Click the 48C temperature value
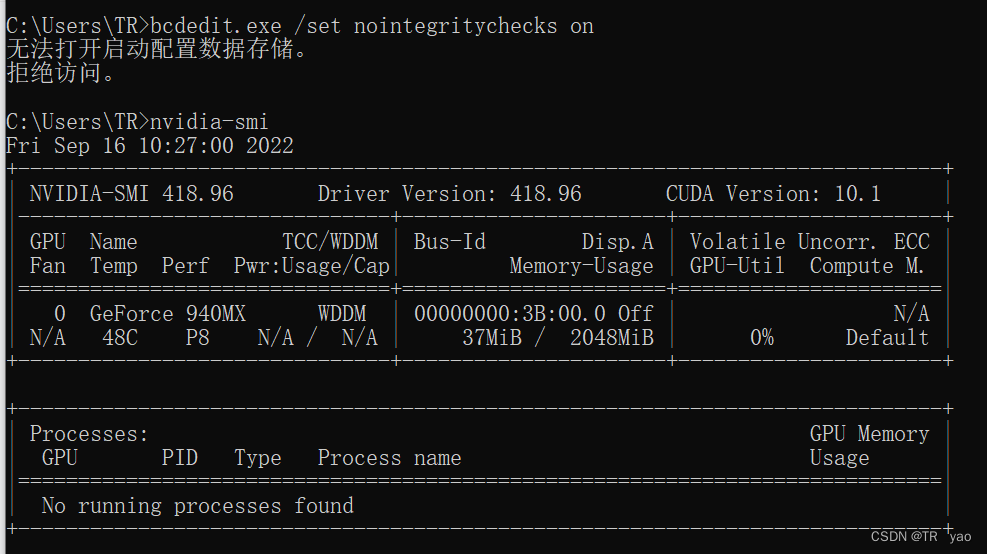The image size is (987, 554). (x=120, y=338)
